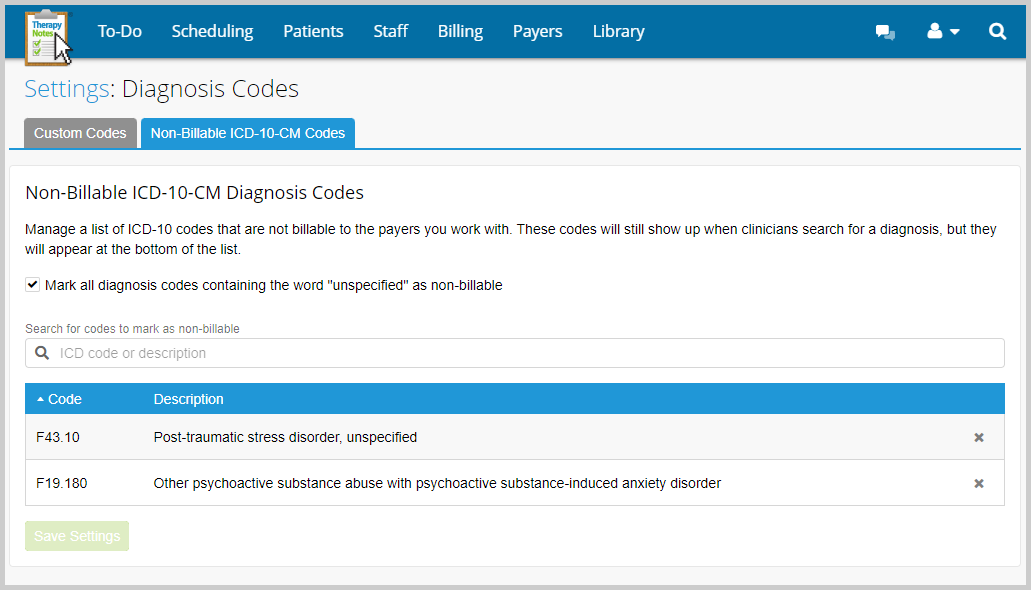
Task: Navigate to Staff section
Action: [x=390, y=32]
